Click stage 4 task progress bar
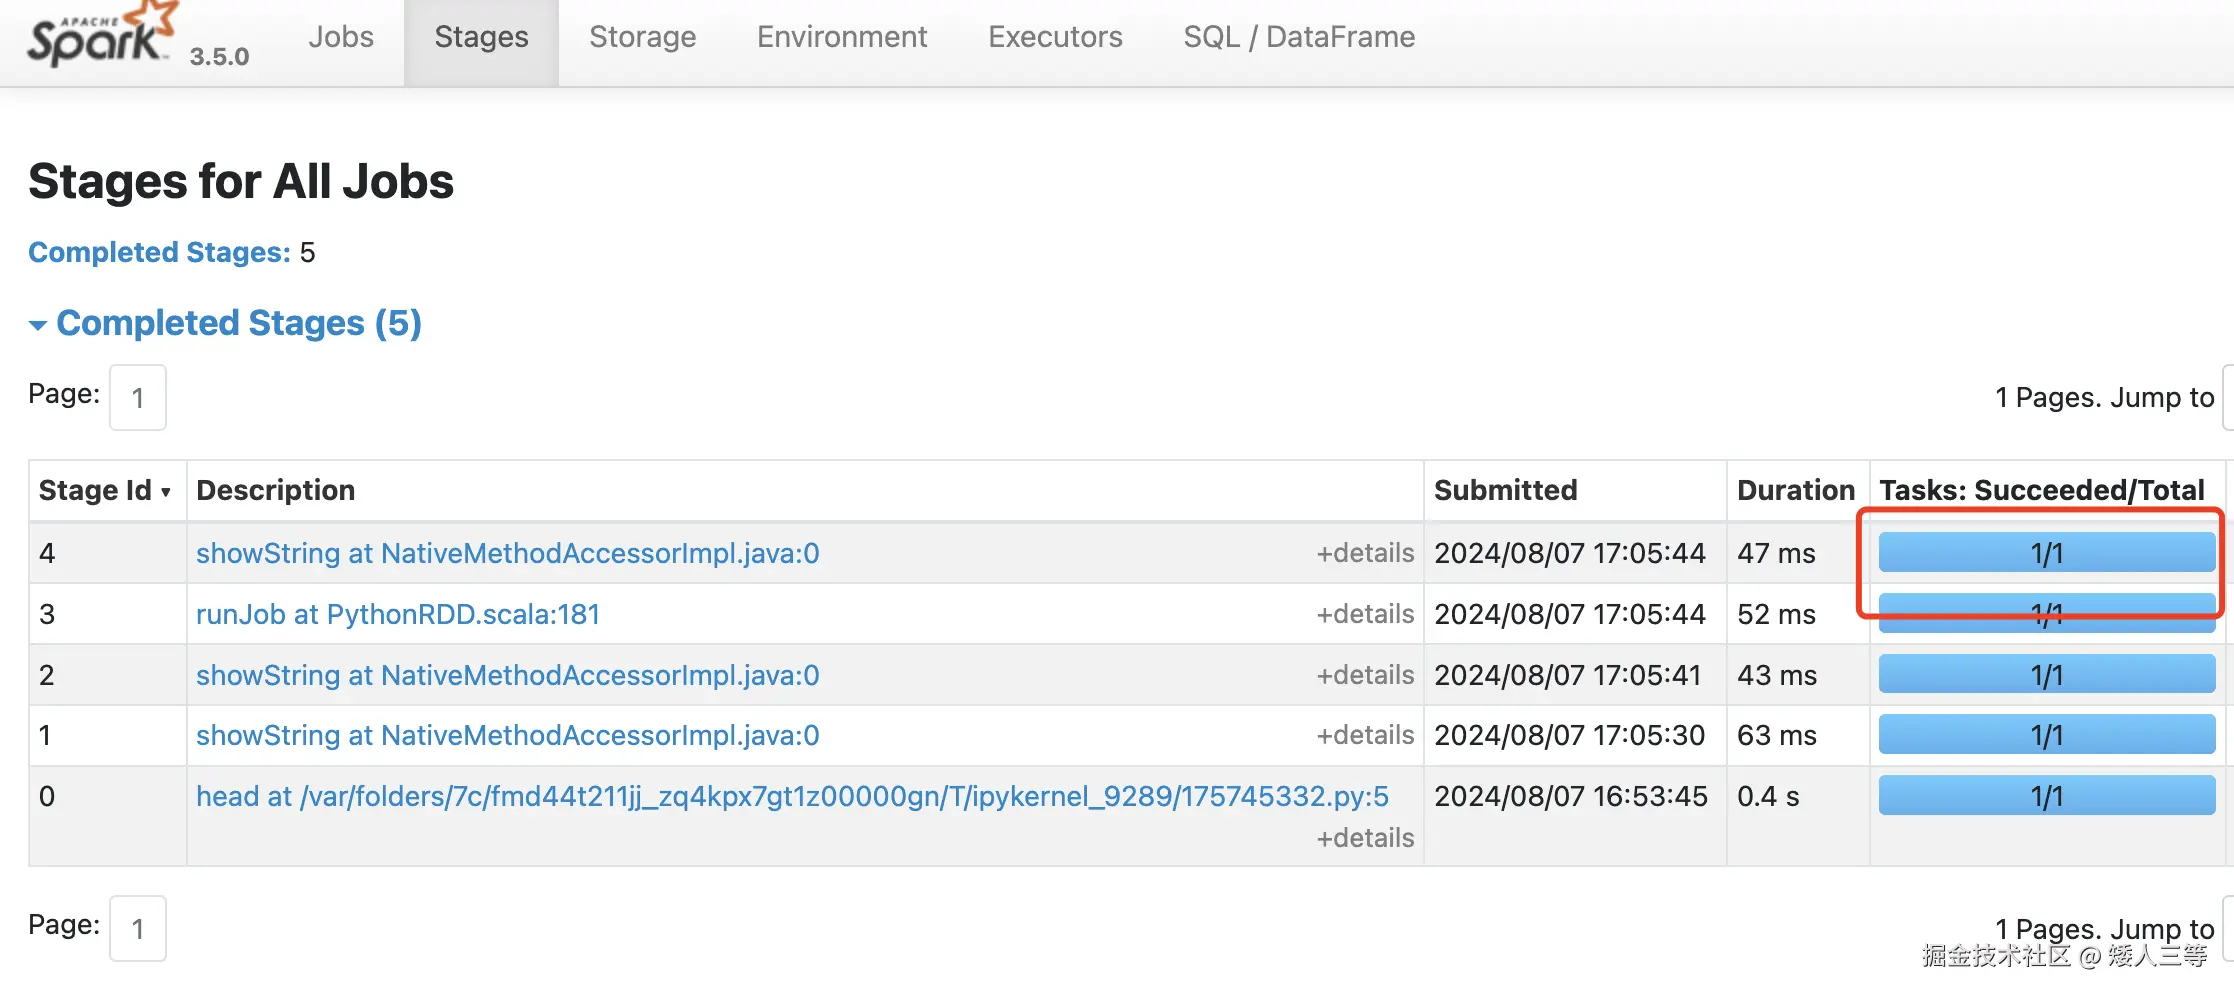This screenshot has width=2234, height=996. point(2046,553)
